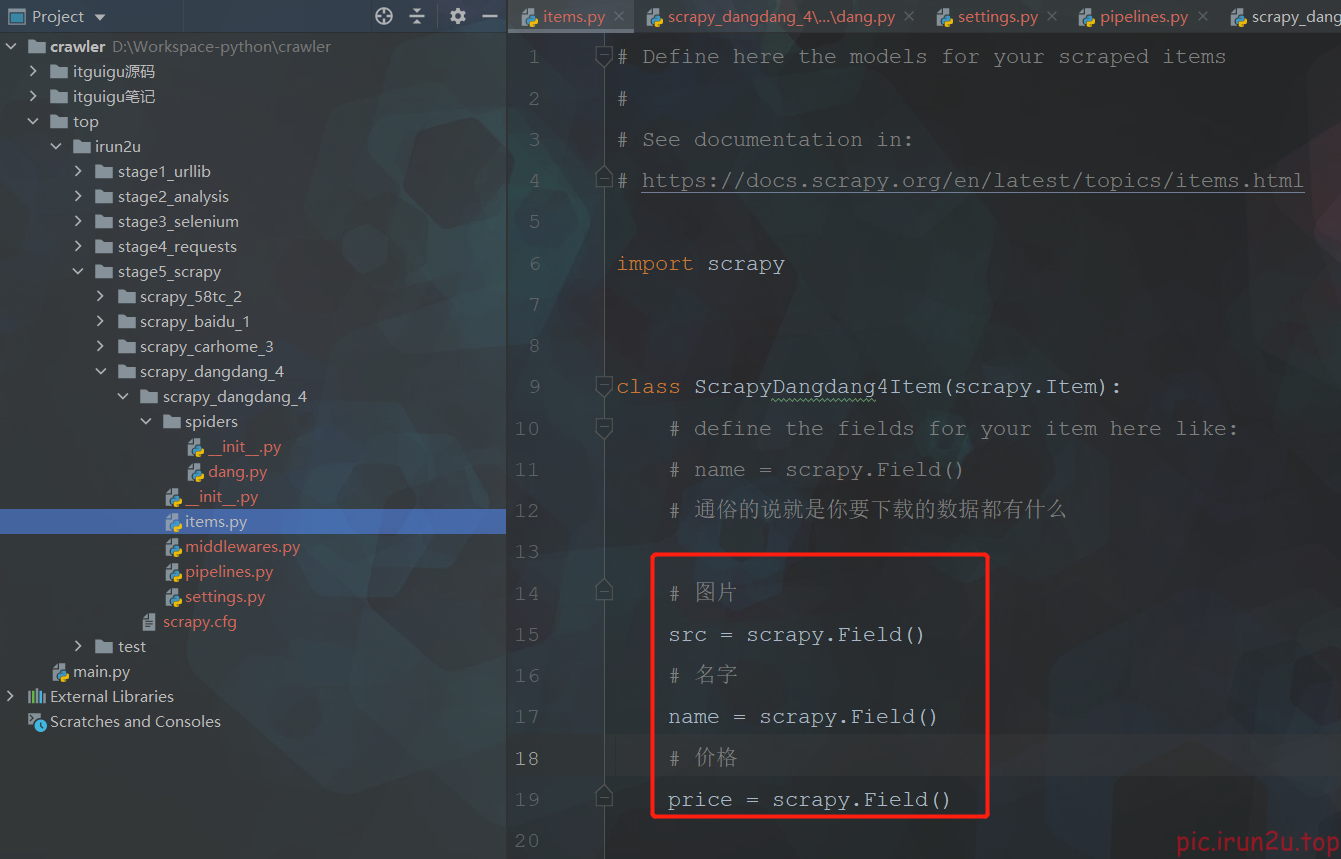1341x859 pixels.
Task: Open the docs.scrapy.org items documentation link
Action: [972, 181]
